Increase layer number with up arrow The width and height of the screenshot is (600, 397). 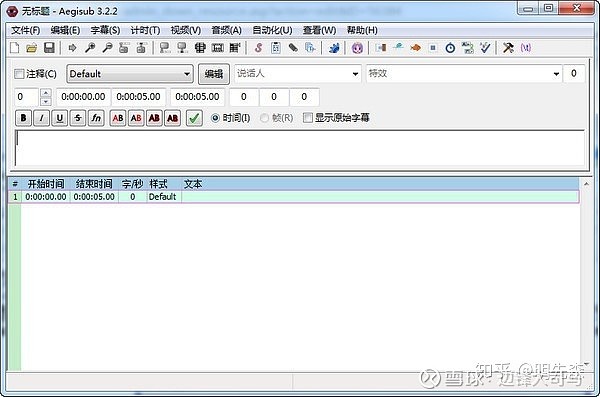coord(46,93)
